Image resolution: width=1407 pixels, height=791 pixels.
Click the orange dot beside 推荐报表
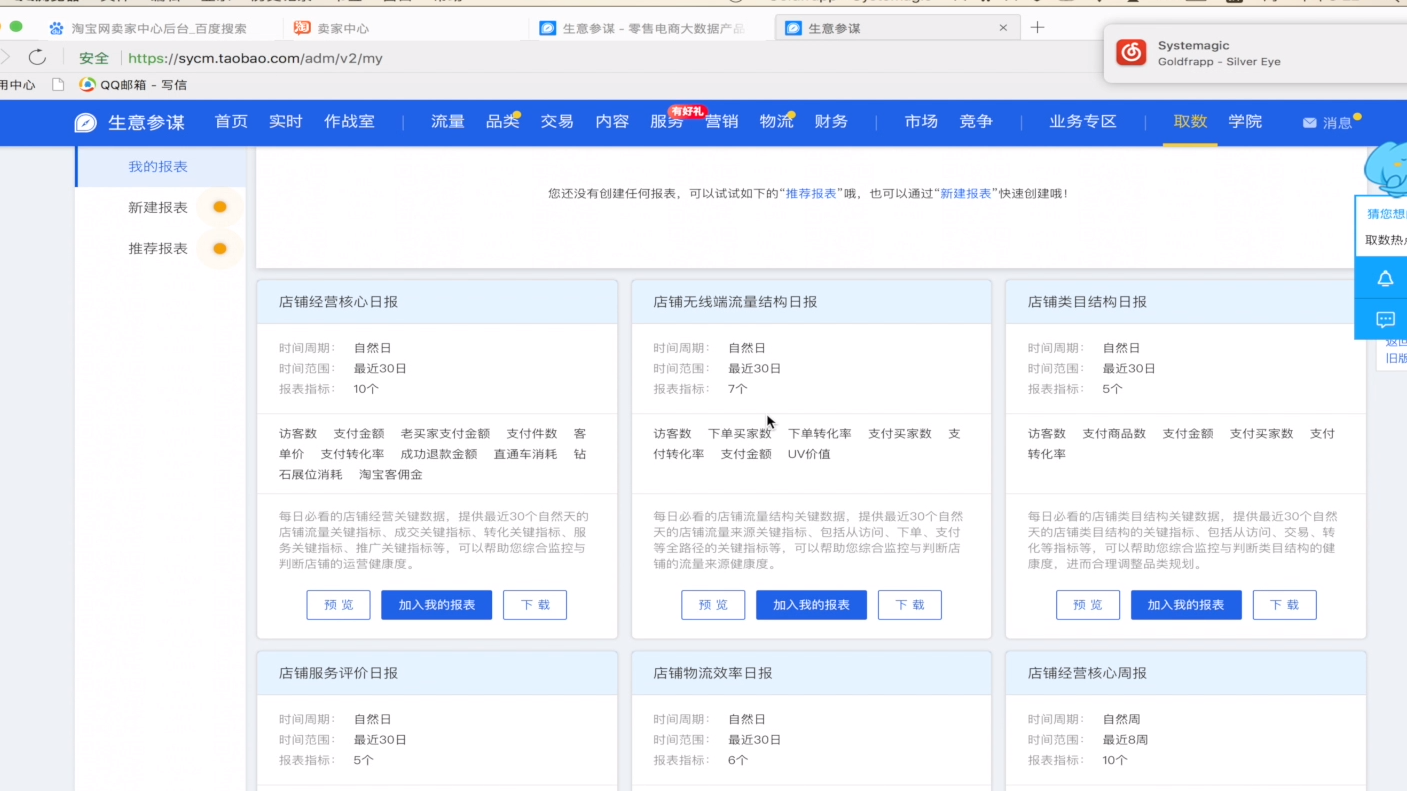(220, 248)
